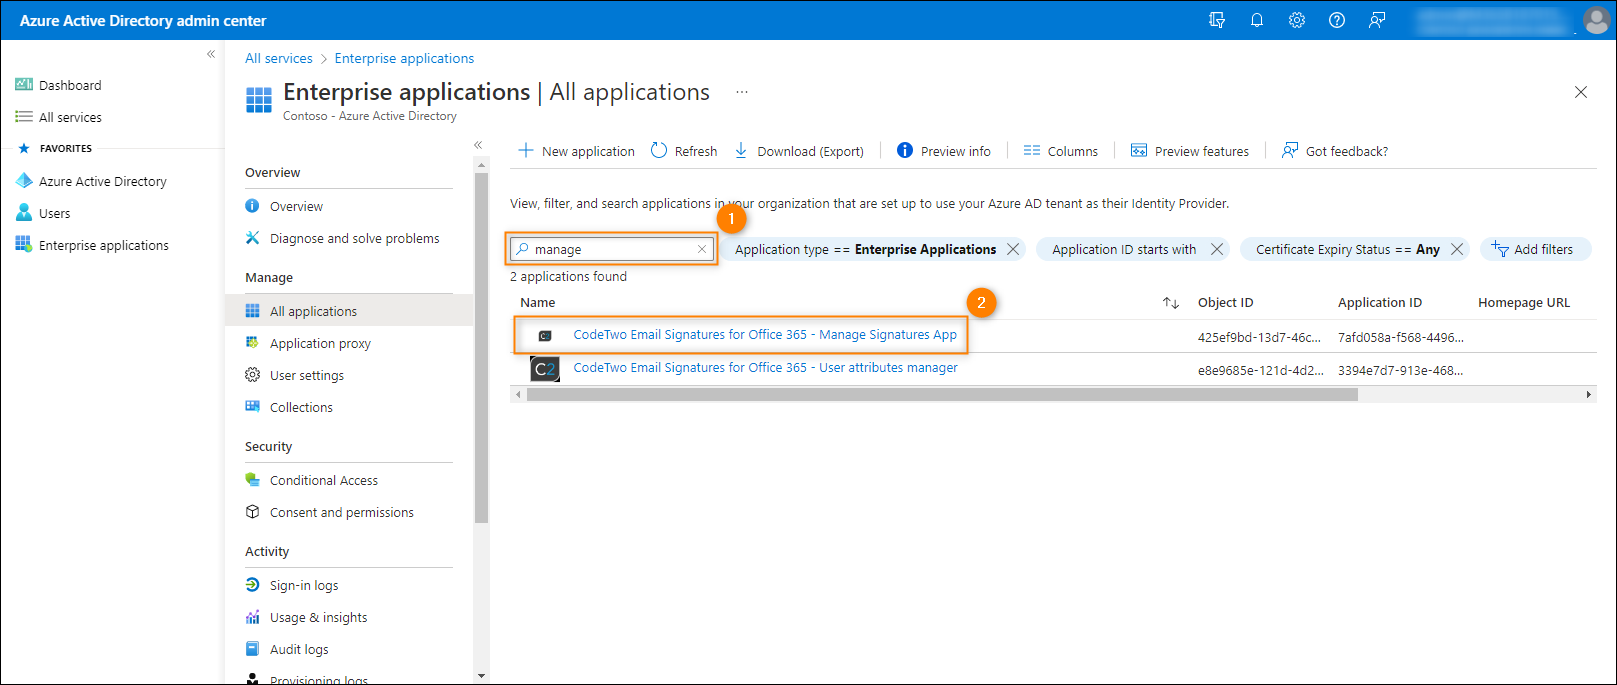Clear the search box text
This screenshot has height=685, width=1617.
(x=702, y=249)
